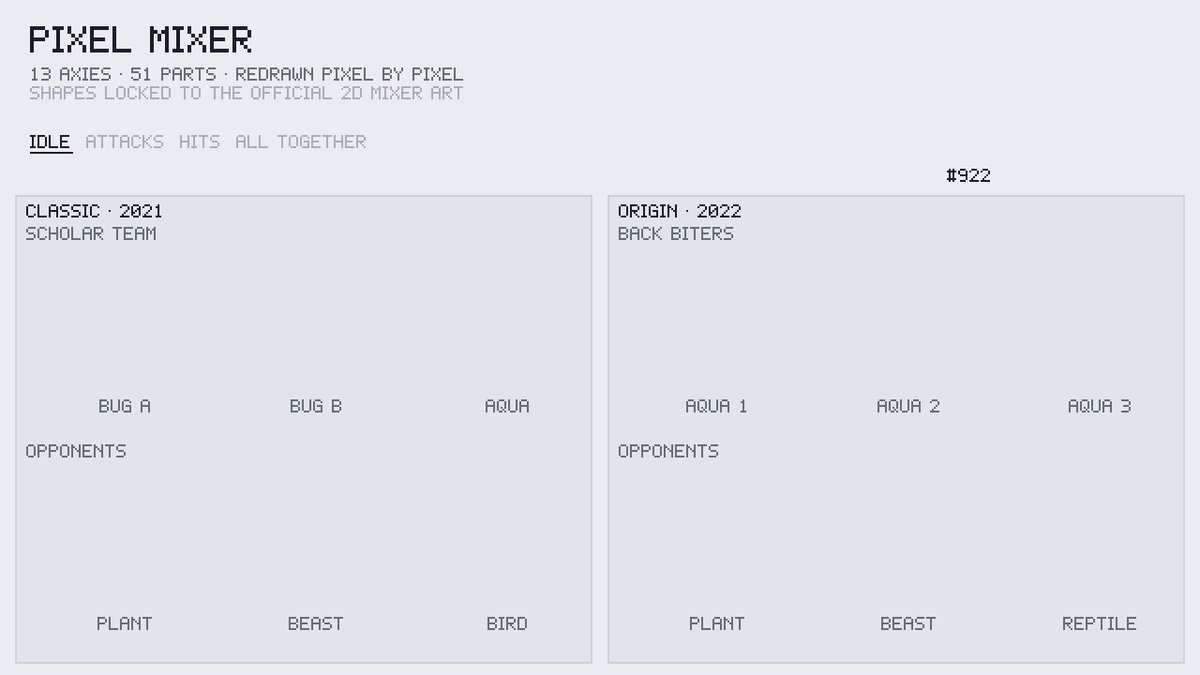Select the BUG B axie slot
The image size is (1200, 675).
tap(315, 406)
